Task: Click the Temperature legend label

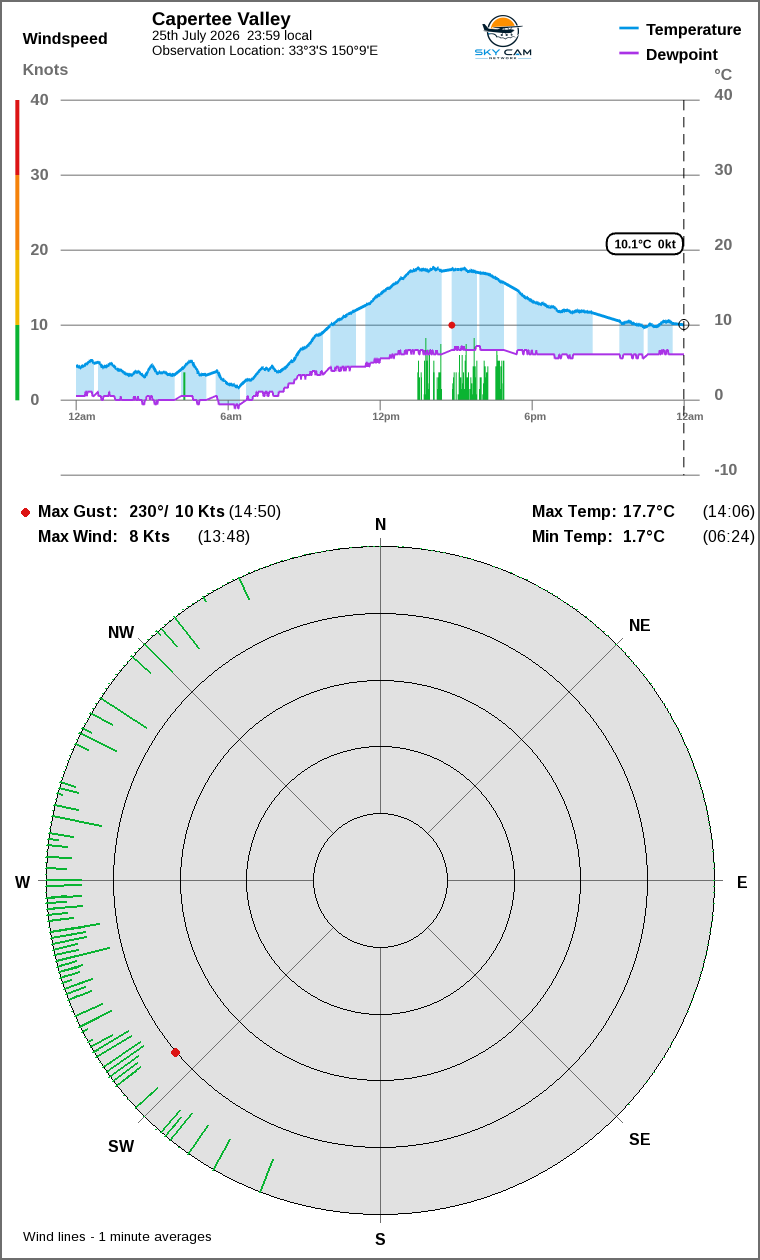Action: 694,30
